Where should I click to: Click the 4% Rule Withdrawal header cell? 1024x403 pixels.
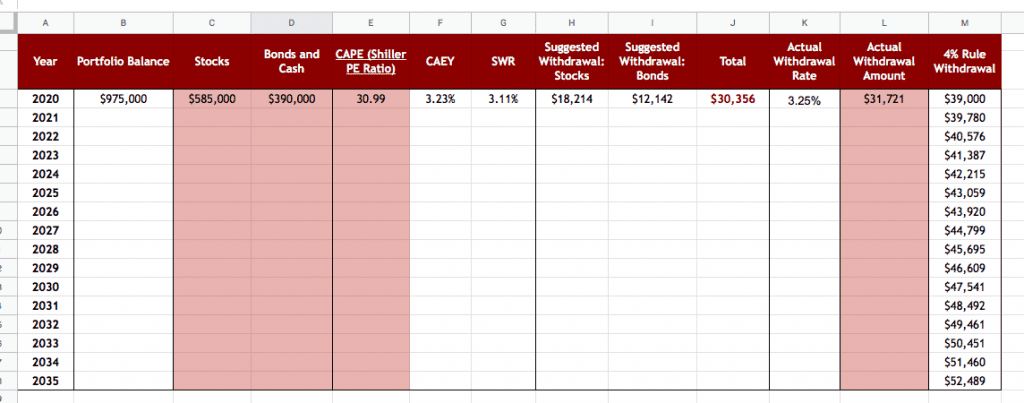pos(964,61)
